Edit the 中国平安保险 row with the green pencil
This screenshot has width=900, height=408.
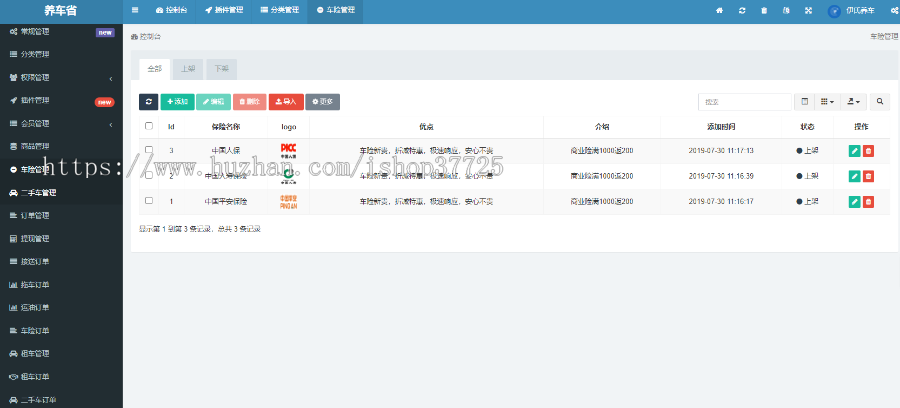coord(855,201)
